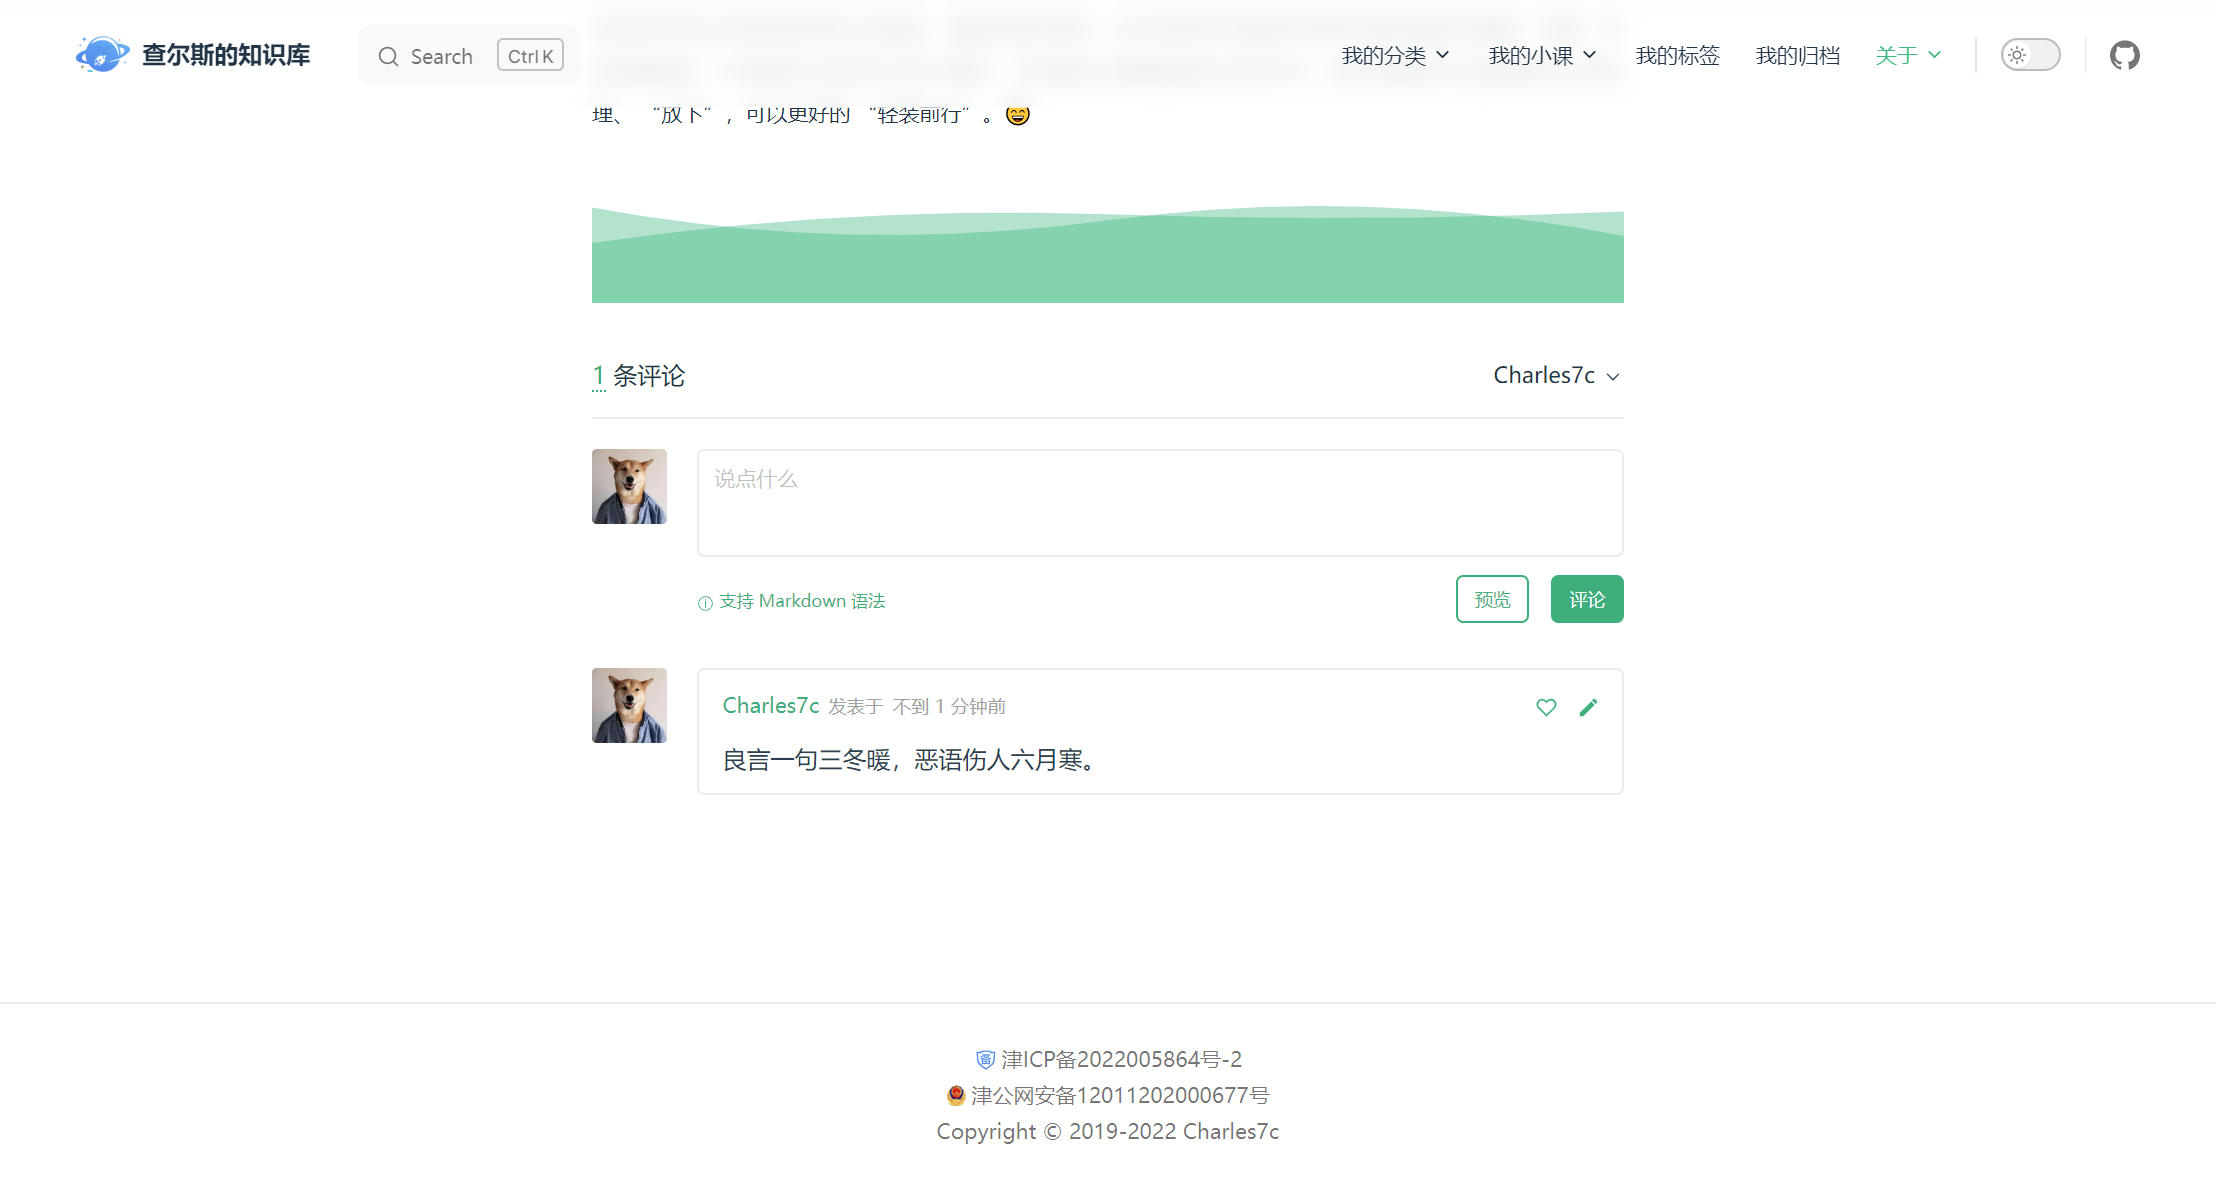Submit with the 评论 button
Image resolution: width=2216 pixels, height=1186 pixels.
1587,599
